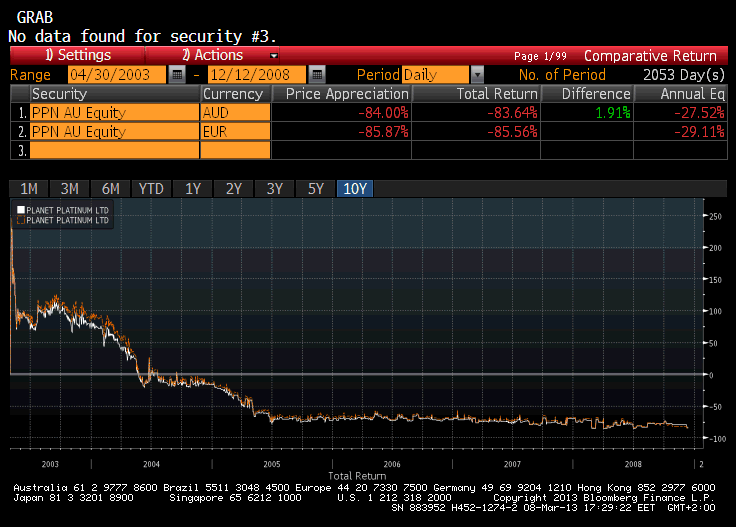
Task: Click the row number 3 cell
Action: click(x=20, y=150)
